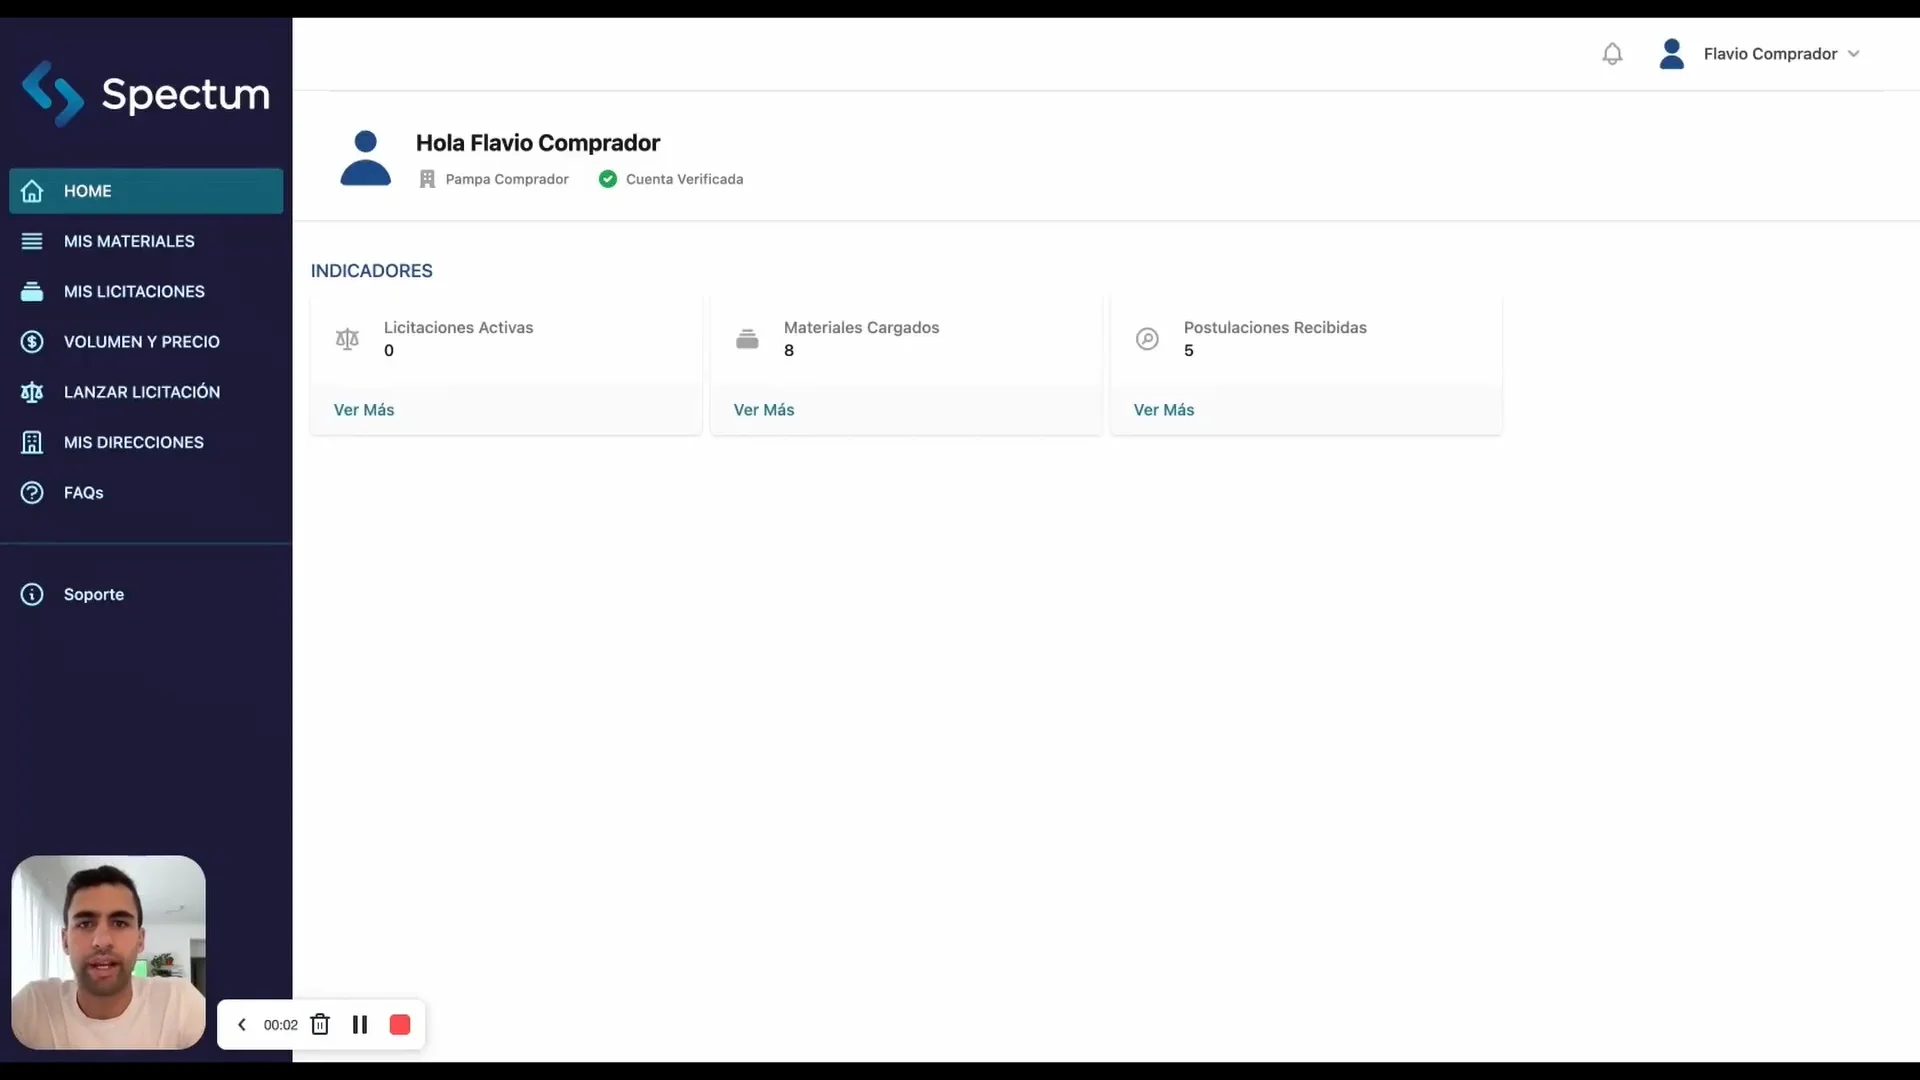Click Ver Más under Materiales Cargados
Viewport: 1920px width, 1080px height.
pos(764,410)
